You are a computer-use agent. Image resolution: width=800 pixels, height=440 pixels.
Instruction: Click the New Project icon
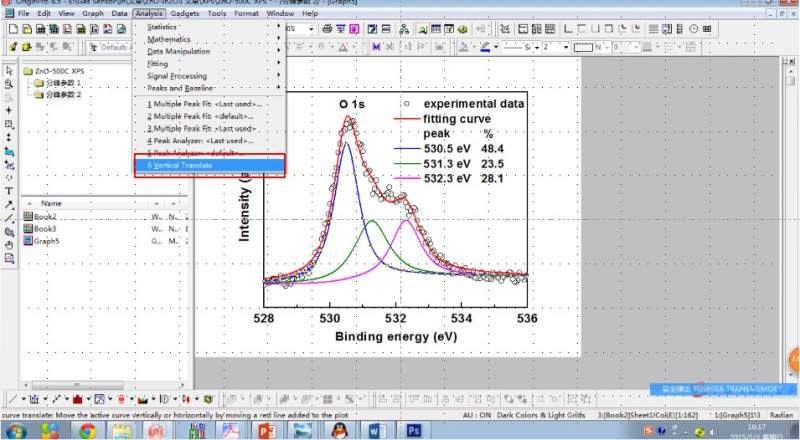(x=13, y=29)
